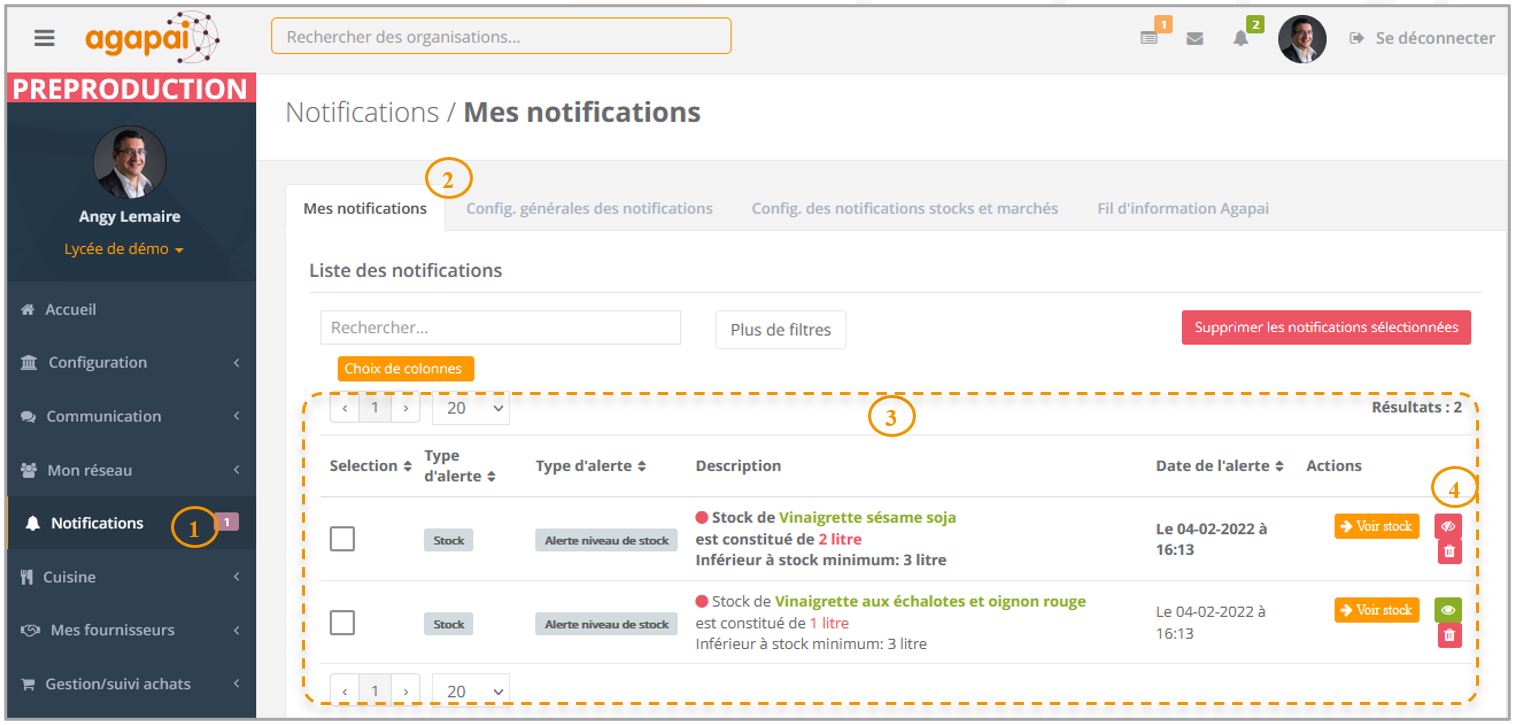This screenshot has width=1513, height=725.
Task: Open the top page-size dropdown showing 20
Action: tap(471, 408)
